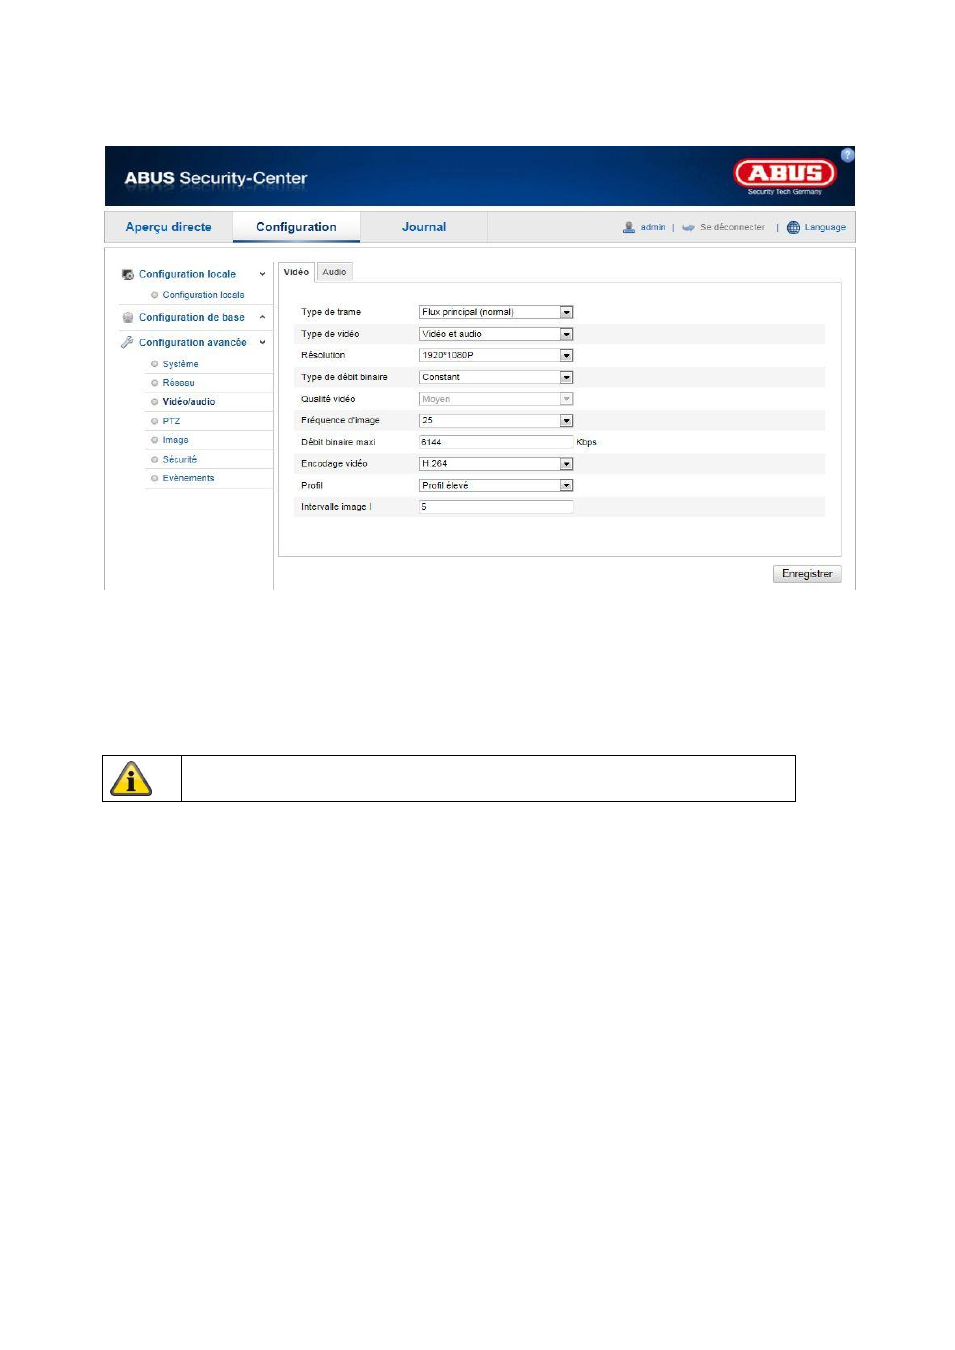
Task: Click the Enregistrer button
Action: click(807, 574)
